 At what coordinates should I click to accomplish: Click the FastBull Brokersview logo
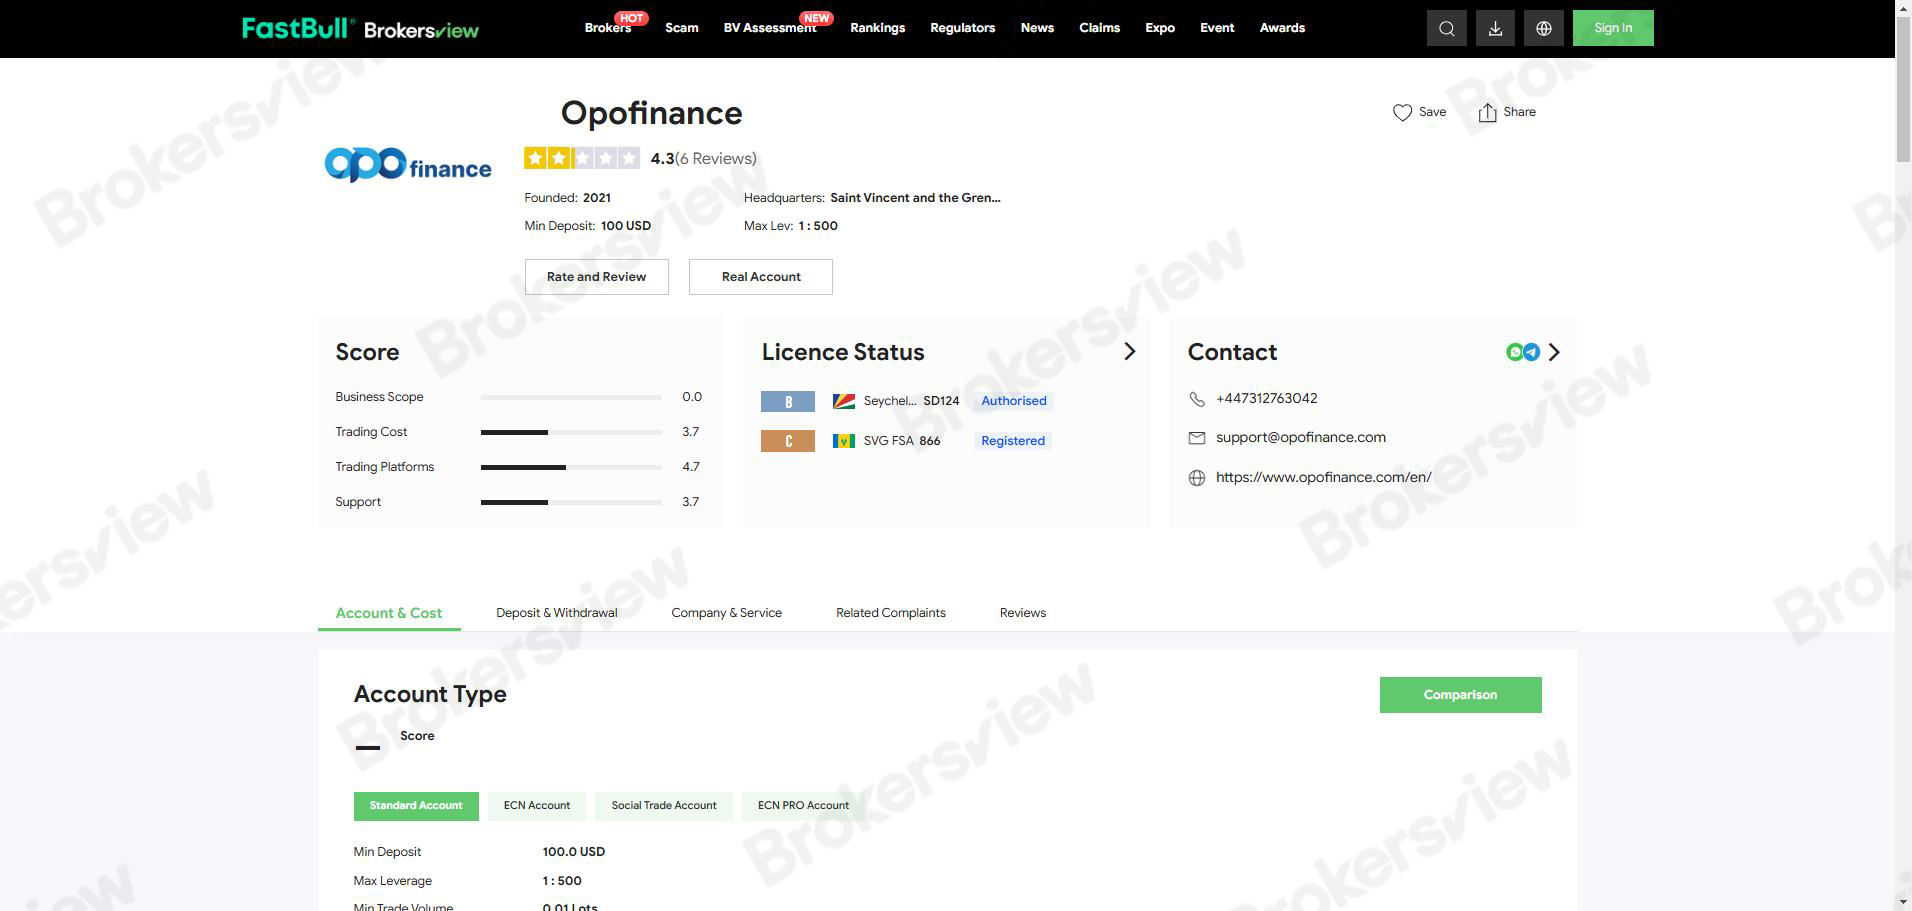click(361, 28)
